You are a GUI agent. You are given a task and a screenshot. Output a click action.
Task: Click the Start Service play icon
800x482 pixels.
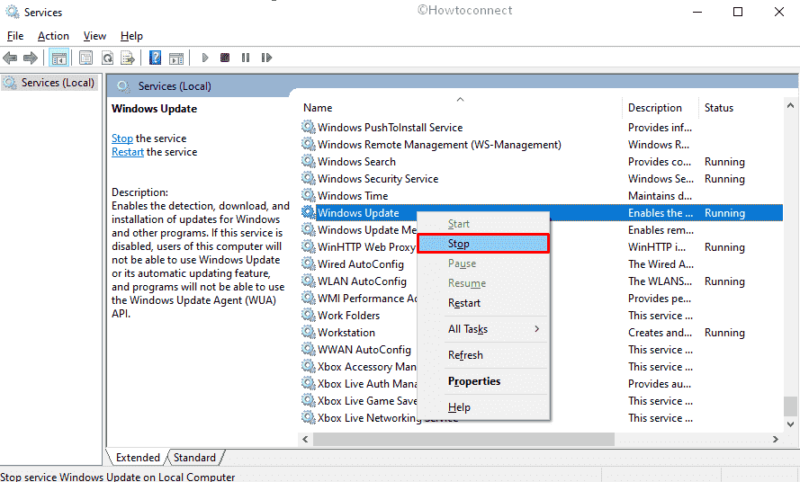click(205, 58)
